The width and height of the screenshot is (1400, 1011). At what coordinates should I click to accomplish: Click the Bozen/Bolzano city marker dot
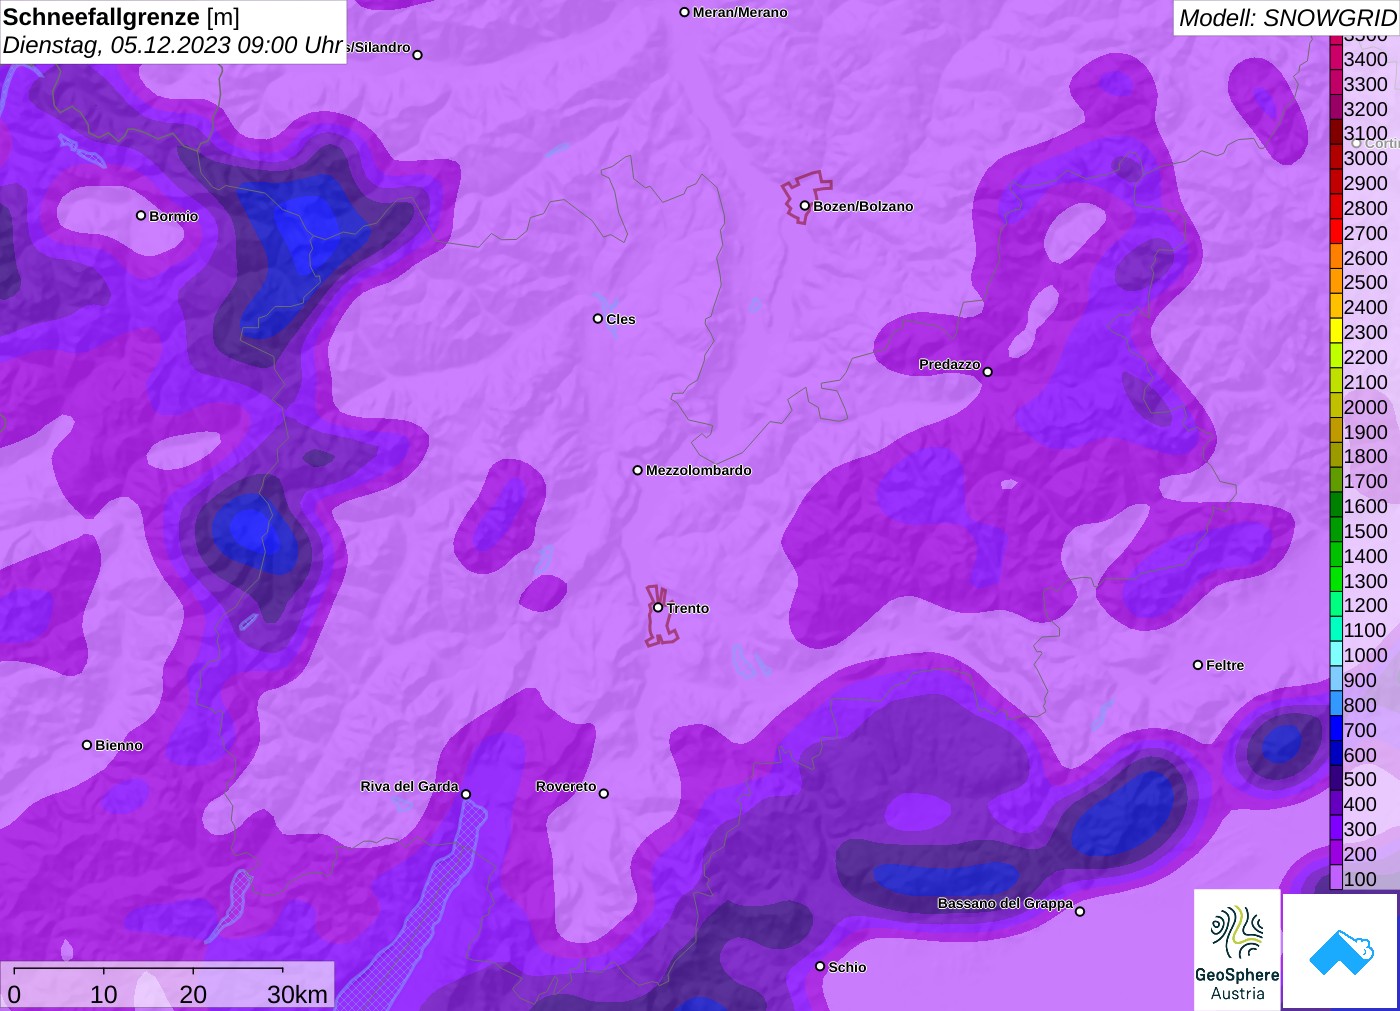point(805,206)
